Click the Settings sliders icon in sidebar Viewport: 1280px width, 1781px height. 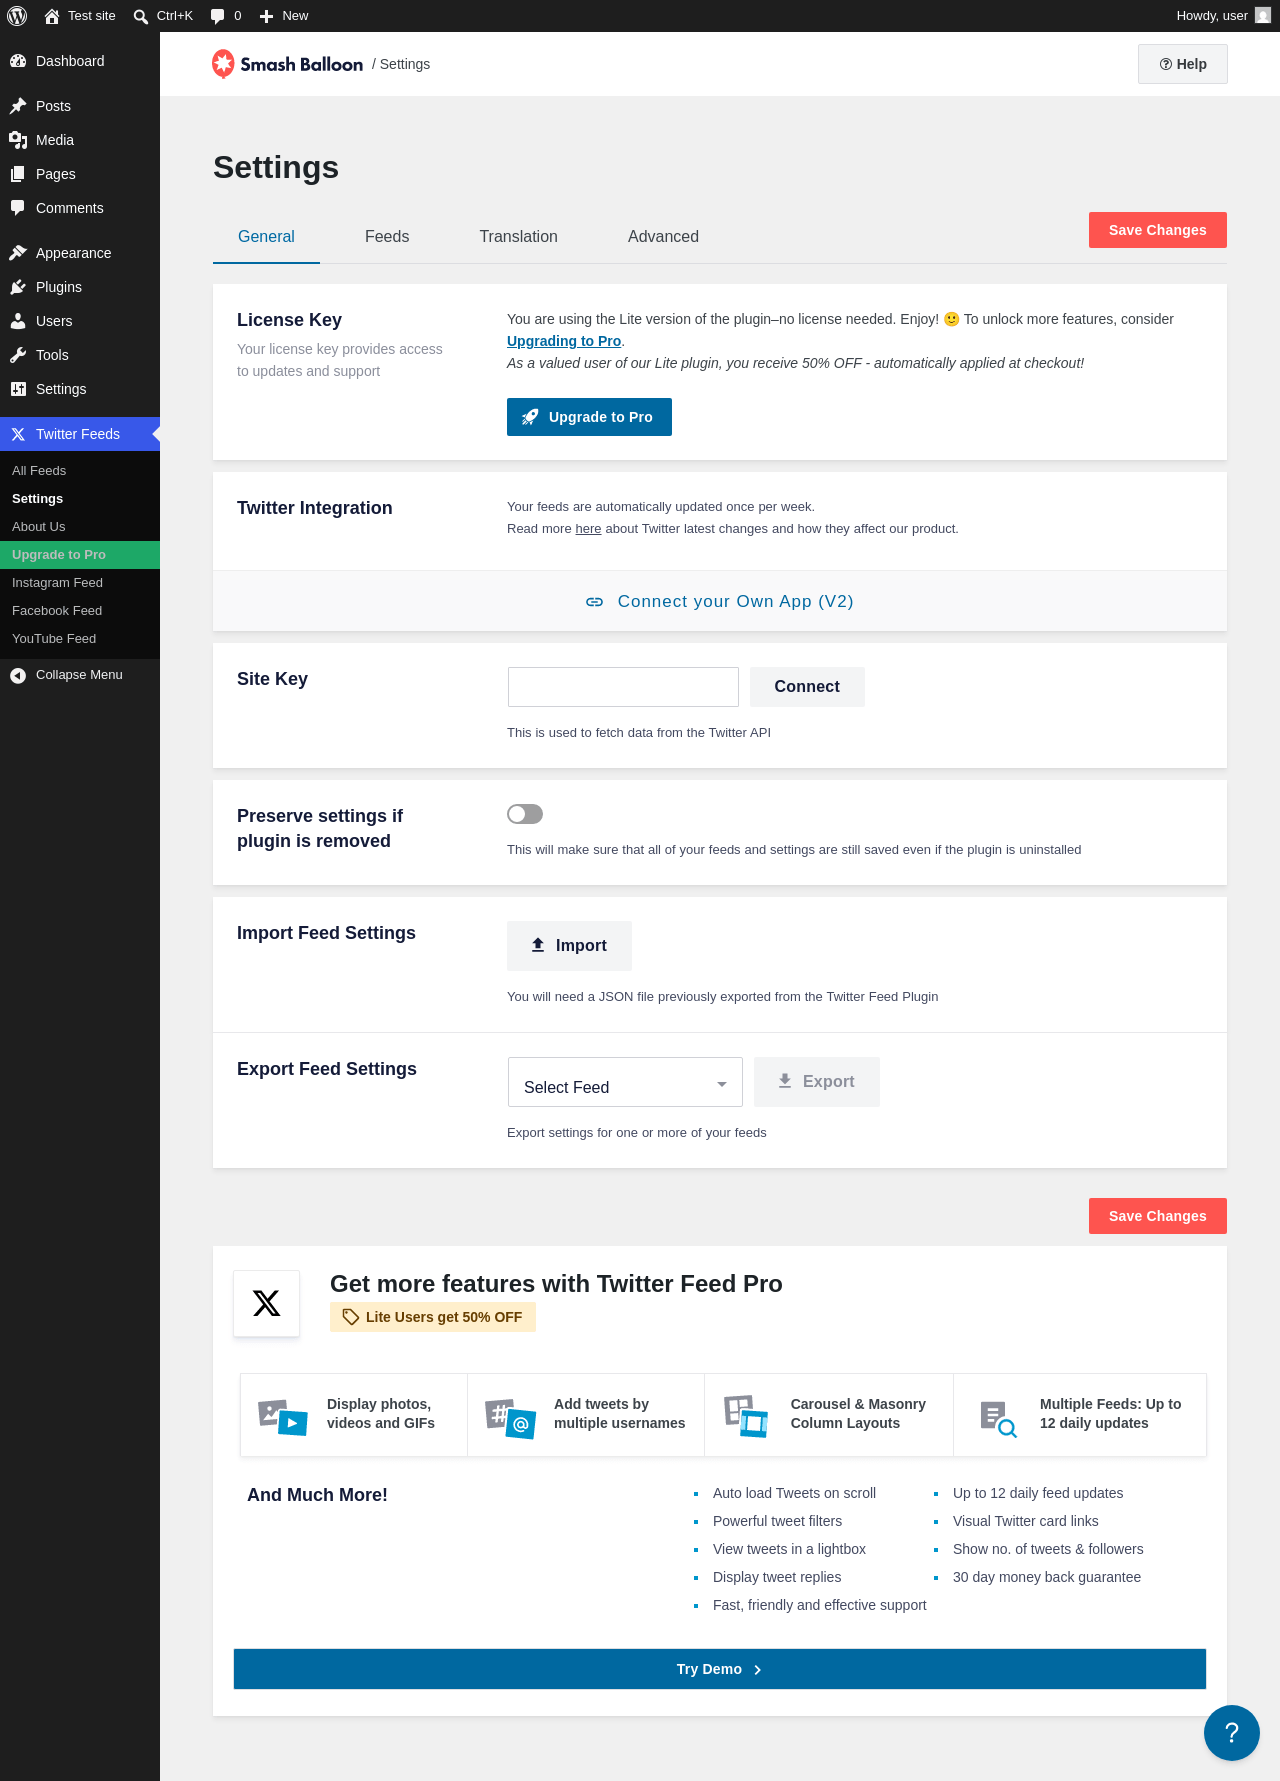click(x=18, y=389)
